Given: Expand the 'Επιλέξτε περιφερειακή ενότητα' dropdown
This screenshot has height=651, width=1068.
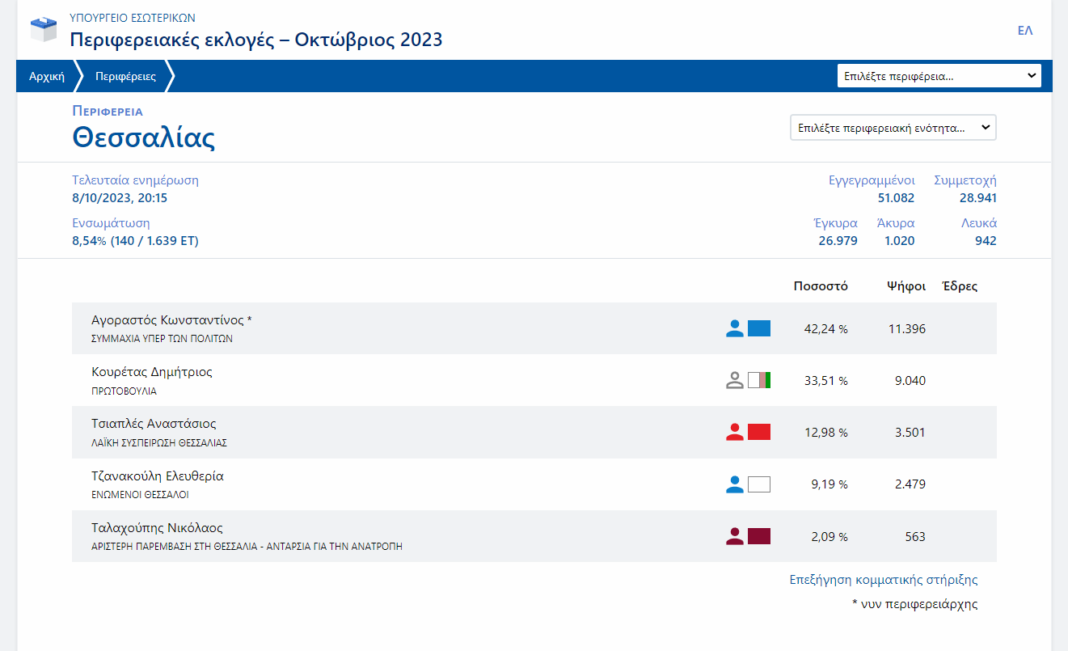Looking at the screenshot, I should (x=892, y=128).
